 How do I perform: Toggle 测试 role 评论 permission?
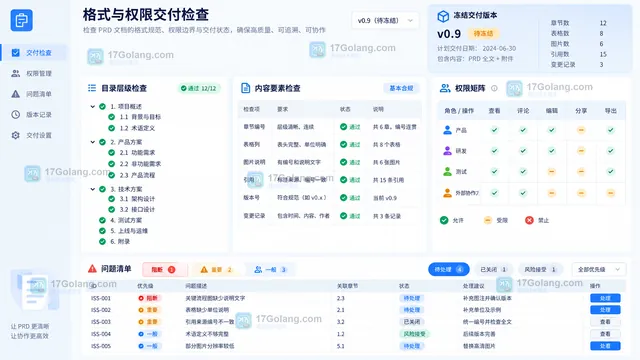coord(523,171)
